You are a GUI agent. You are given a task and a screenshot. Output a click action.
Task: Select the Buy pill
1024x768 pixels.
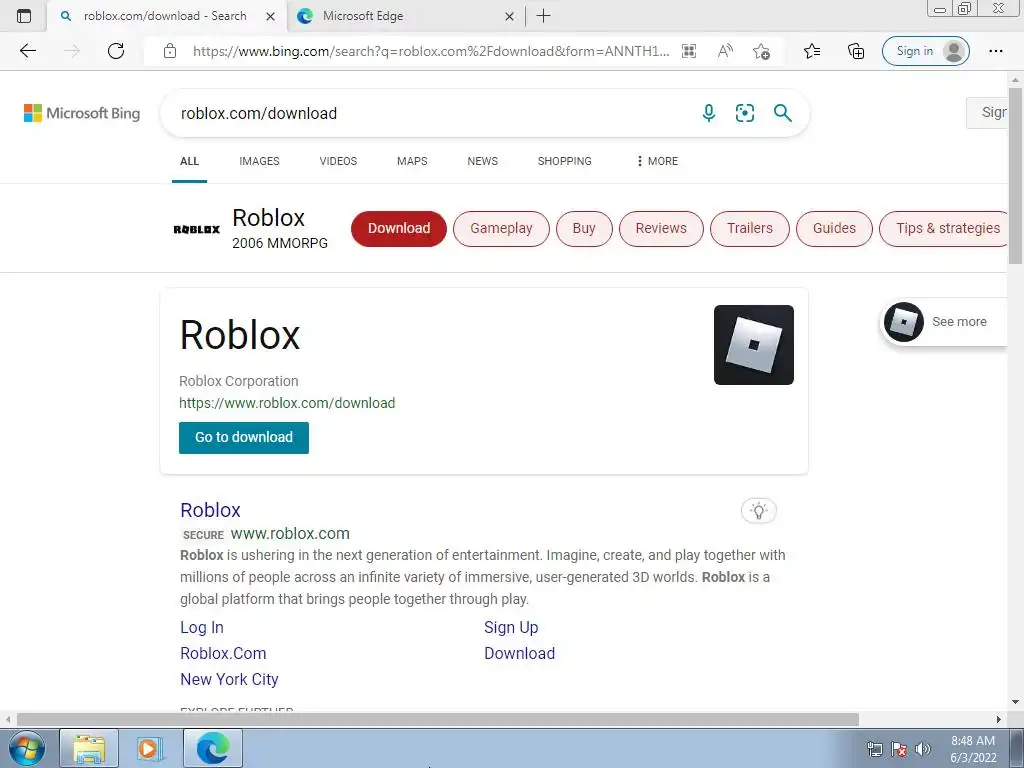click(584, 229)
